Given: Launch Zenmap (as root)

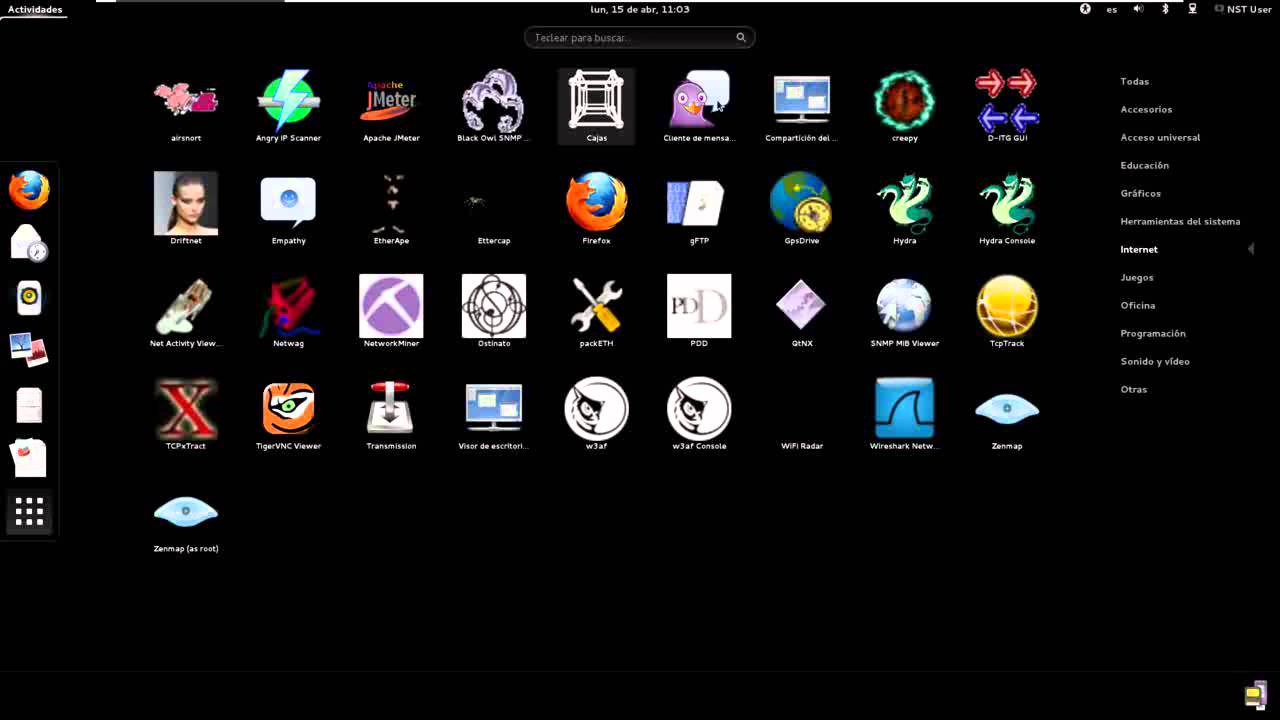Looking at the screenshot, I should point(186,518).
